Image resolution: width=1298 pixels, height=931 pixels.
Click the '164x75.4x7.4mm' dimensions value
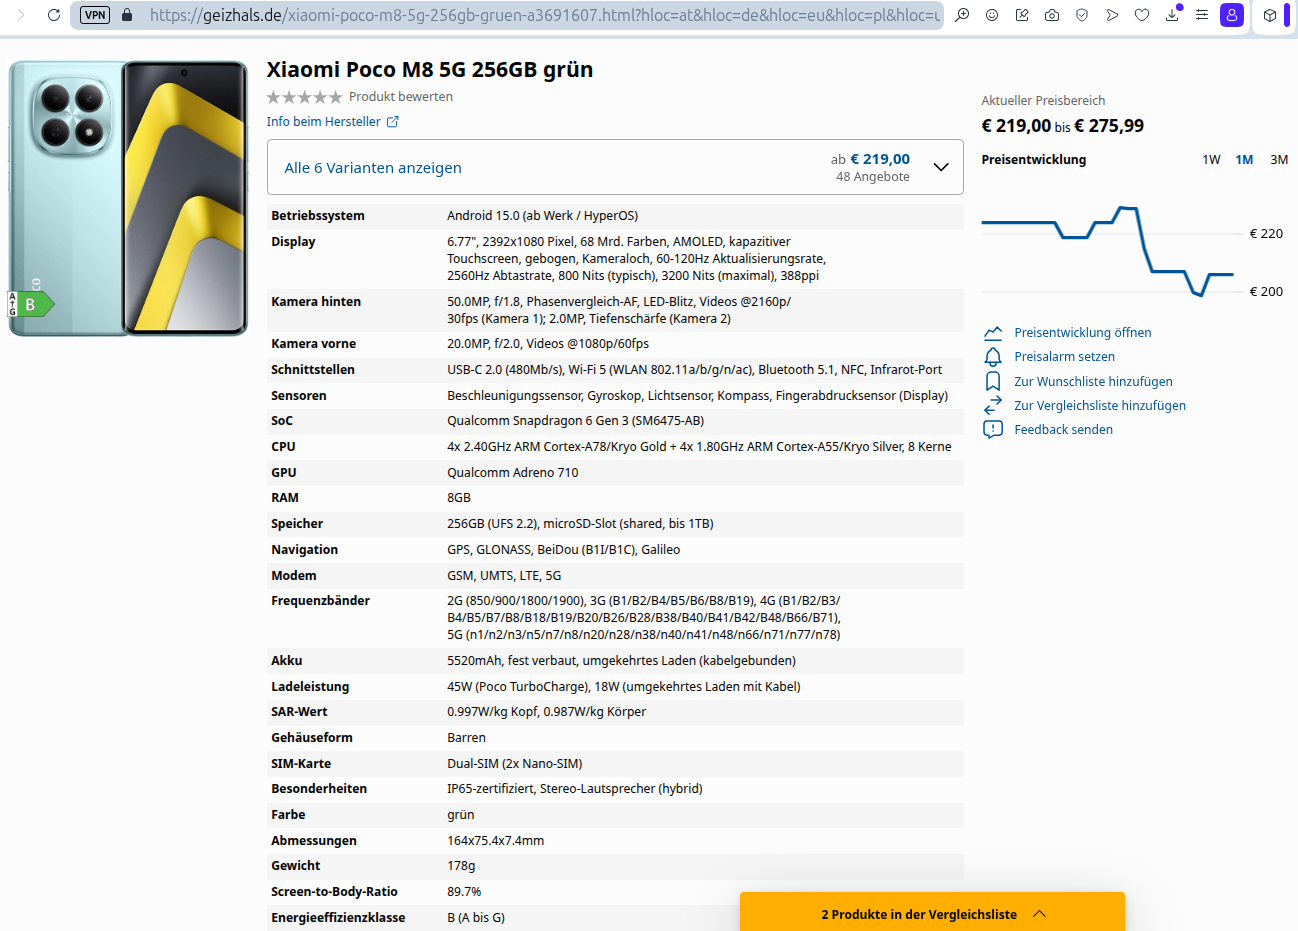[x=495, y=841]
